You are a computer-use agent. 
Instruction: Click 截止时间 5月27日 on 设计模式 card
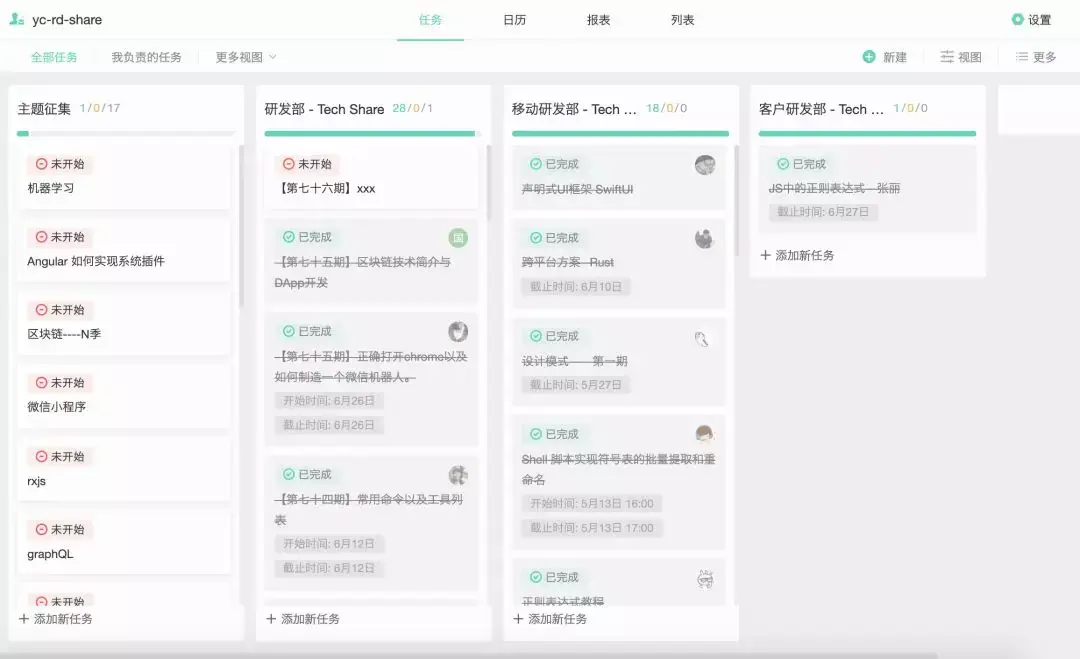[x=576, y=385]
